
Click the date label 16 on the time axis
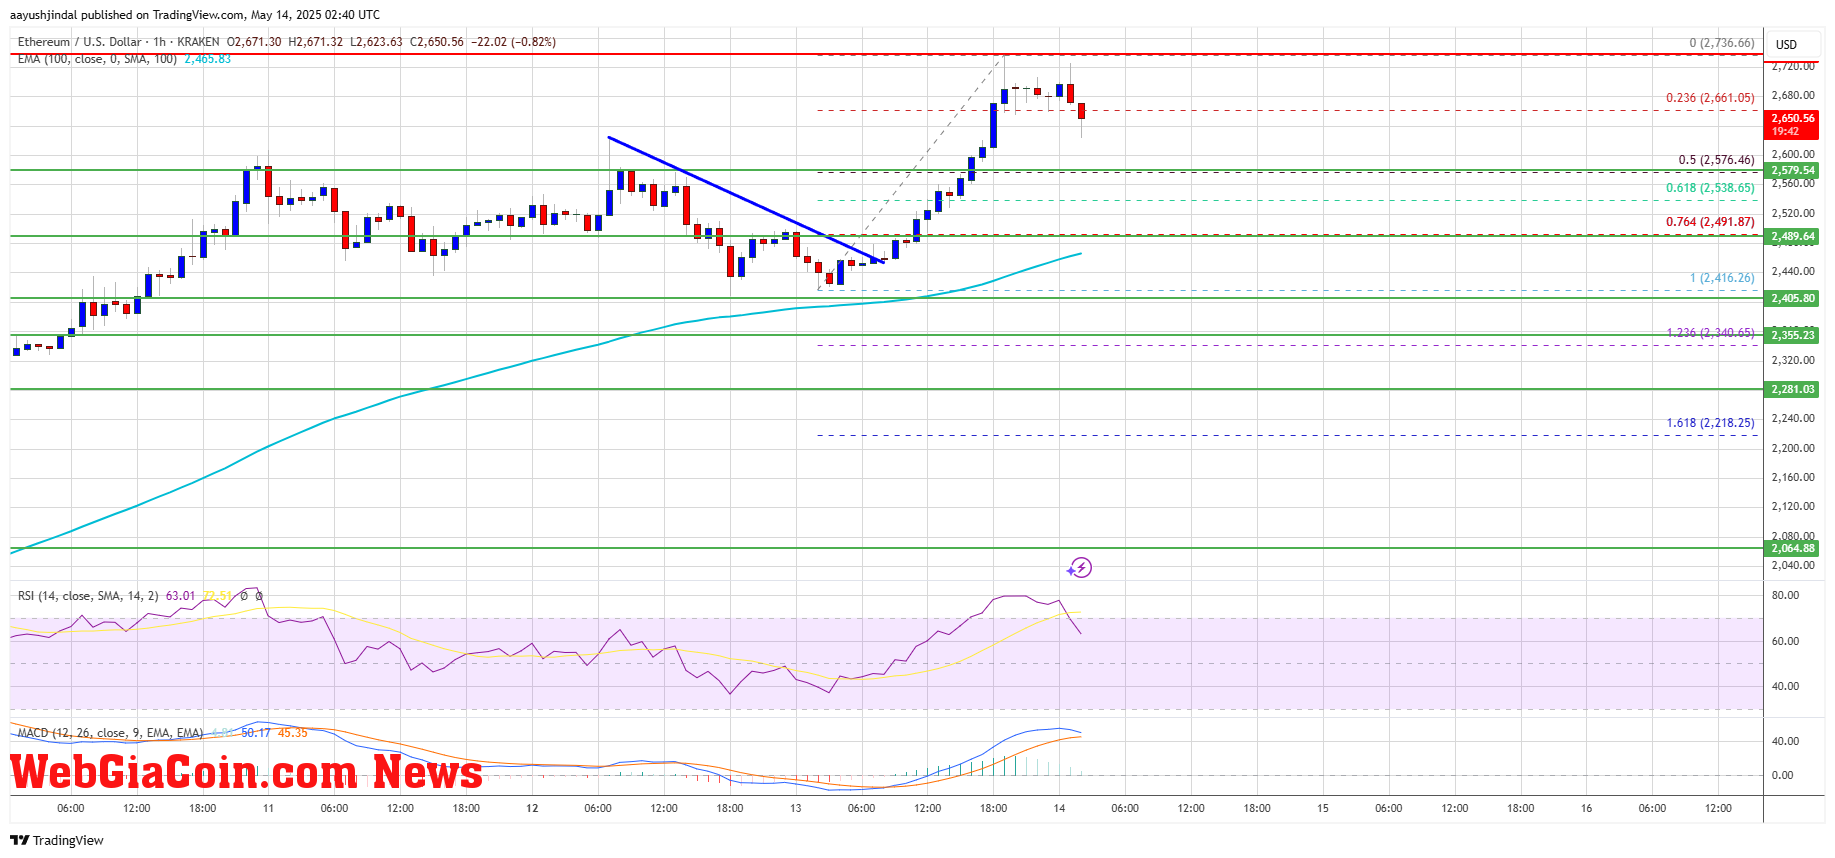1586,808
